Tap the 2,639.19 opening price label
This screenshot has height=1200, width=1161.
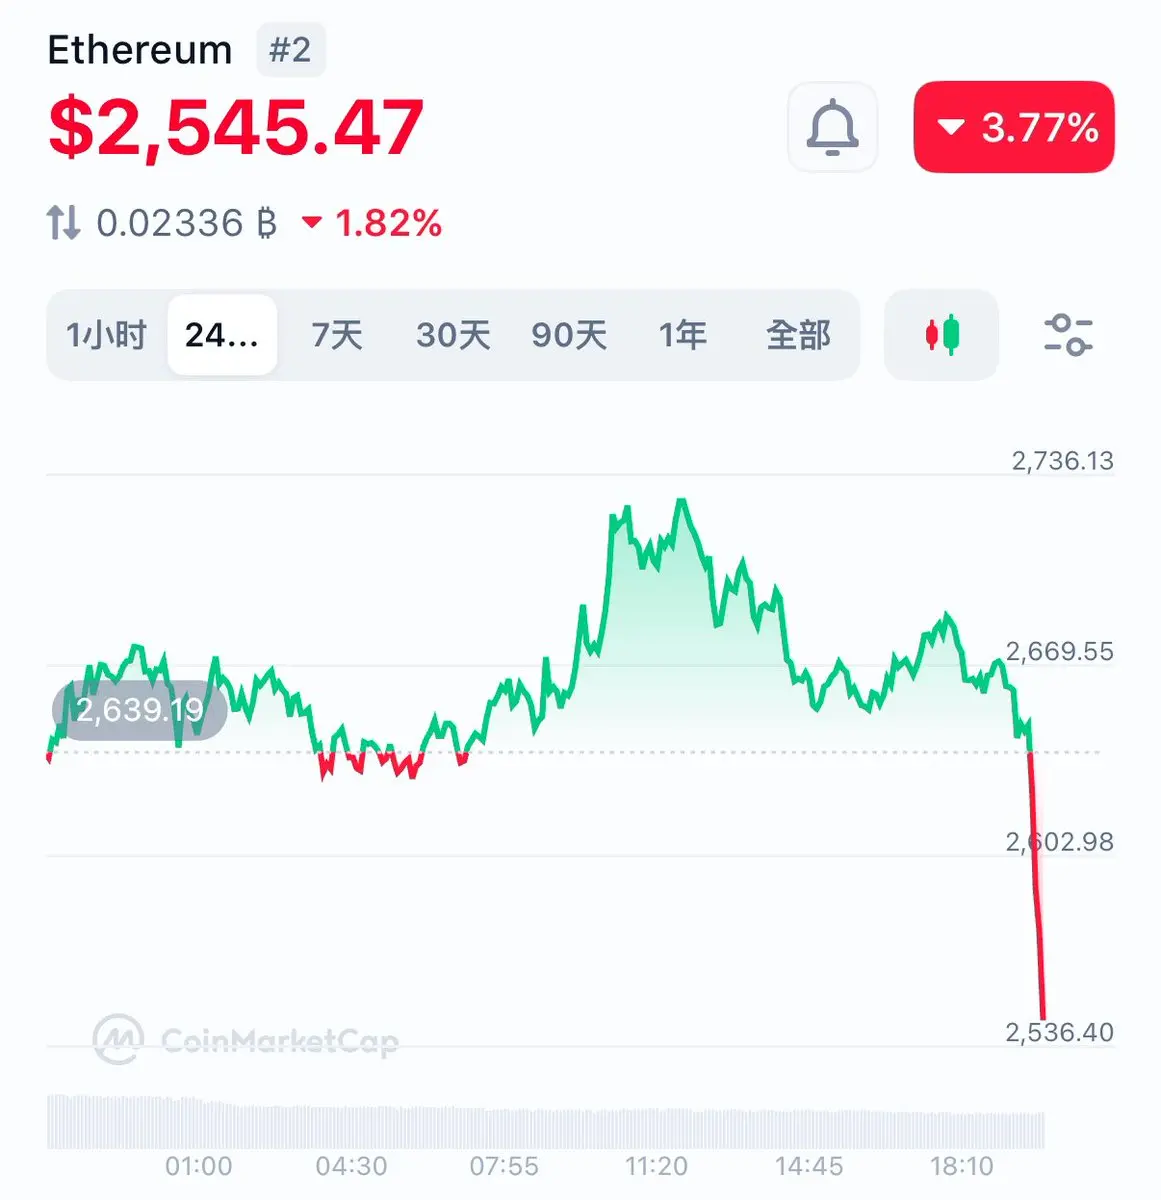[x=139, y=710]
